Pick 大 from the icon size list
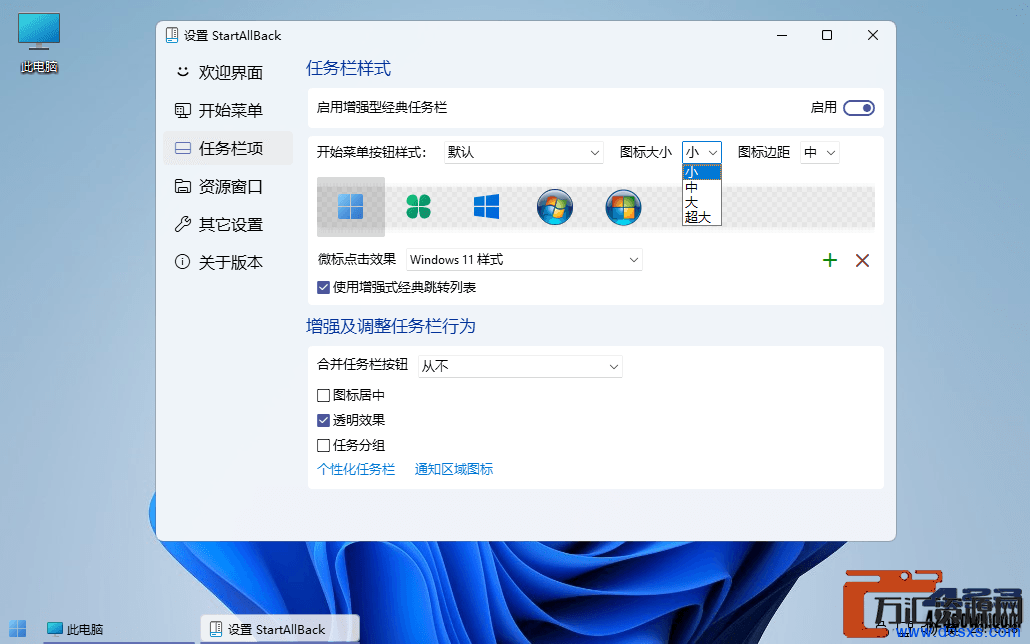 coord(702,202)
